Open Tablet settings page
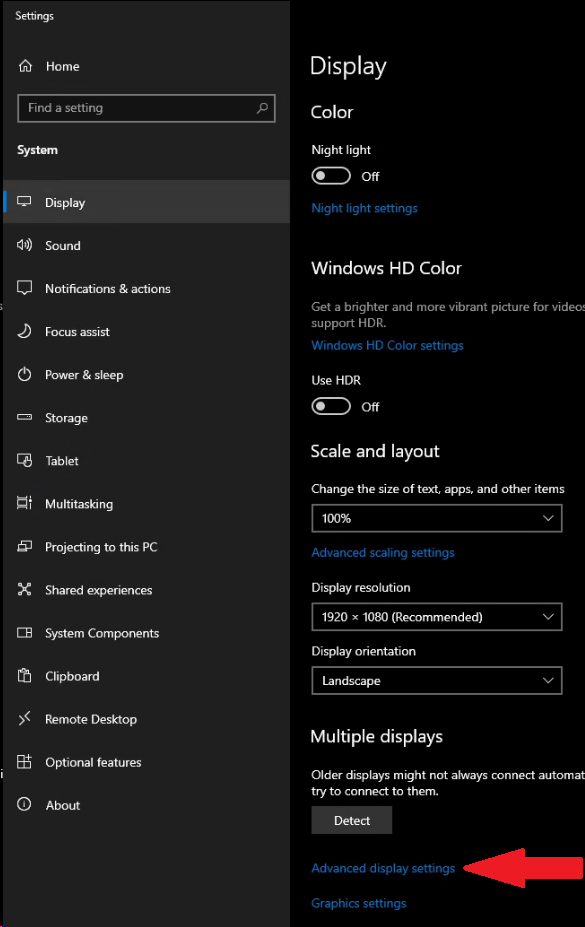Screen dimensions: 585x927 tap(147, 461)
